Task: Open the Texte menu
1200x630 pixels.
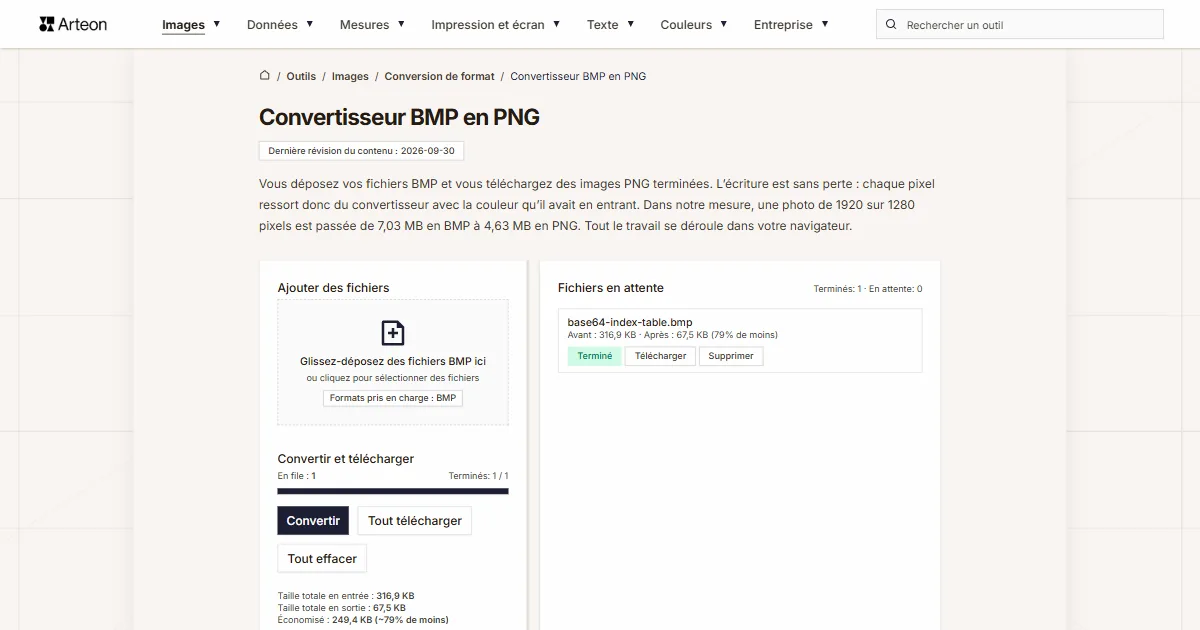Action: (x=603, y=25)
